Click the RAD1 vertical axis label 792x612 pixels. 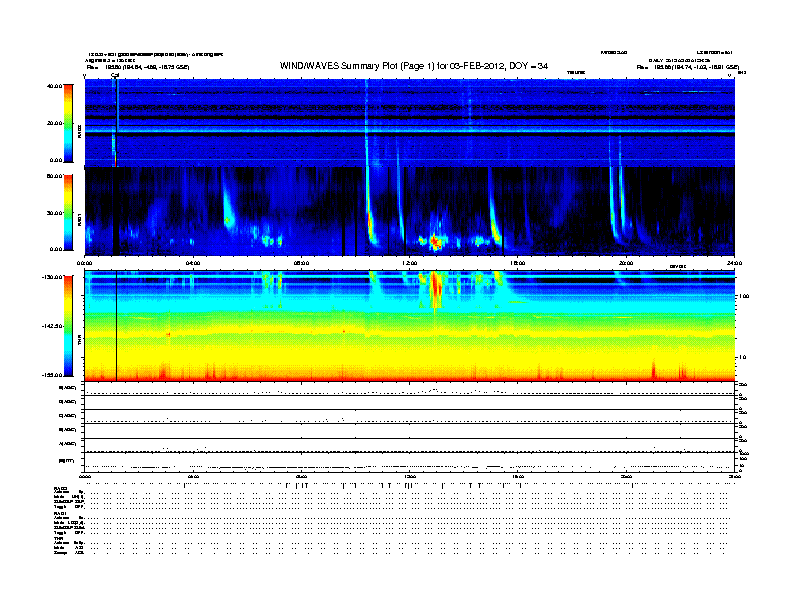click(x=79, y=219)
